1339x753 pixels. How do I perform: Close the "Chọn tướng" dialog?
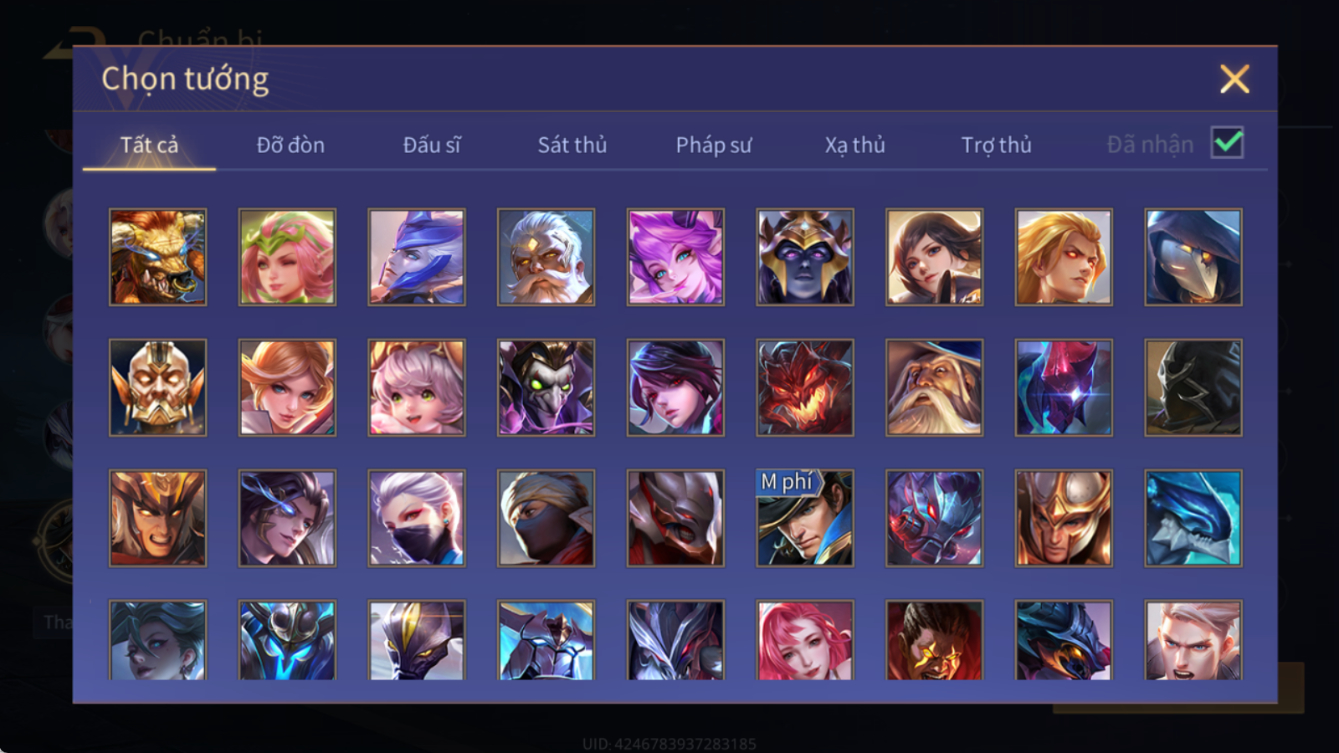pyautogui.click(x=1234, y=79)
